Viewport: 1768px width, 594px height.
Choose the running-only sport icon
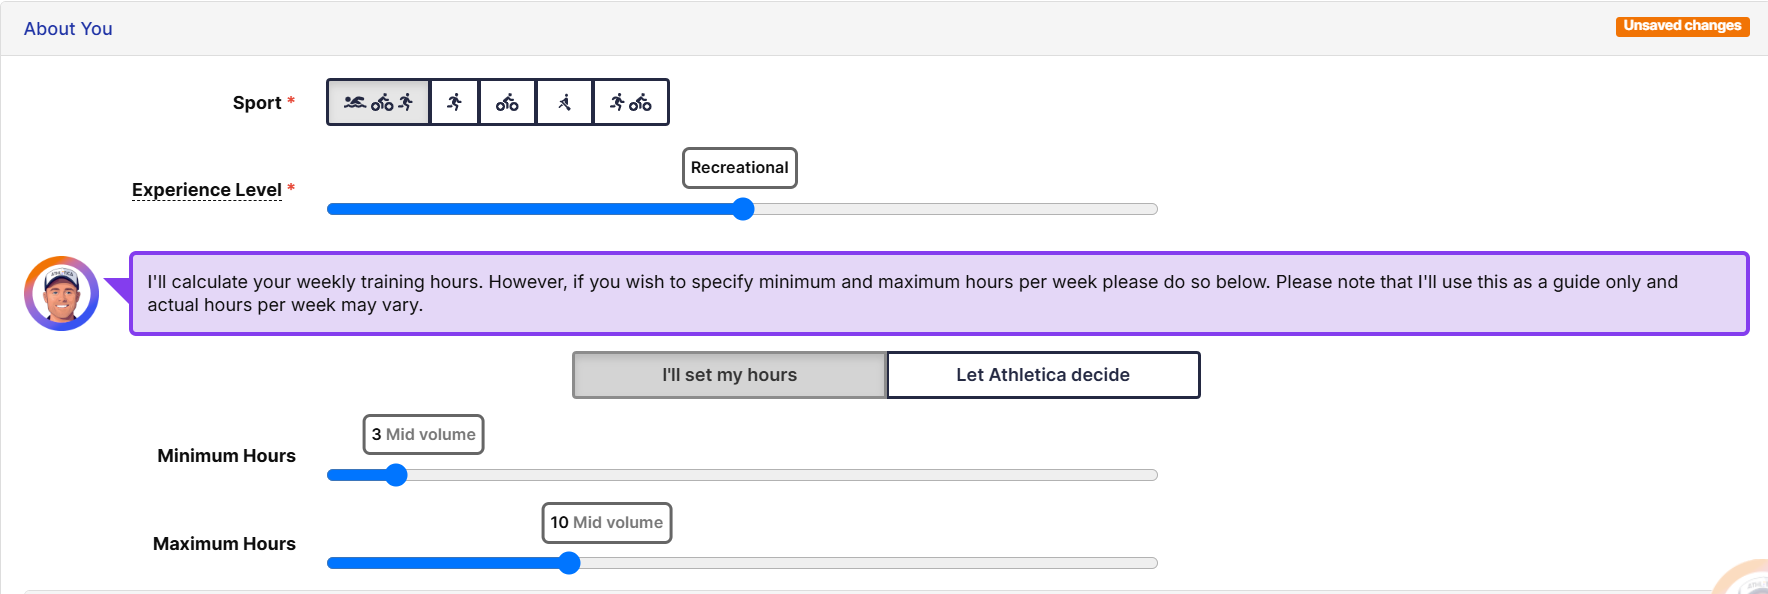click(455, 102)
